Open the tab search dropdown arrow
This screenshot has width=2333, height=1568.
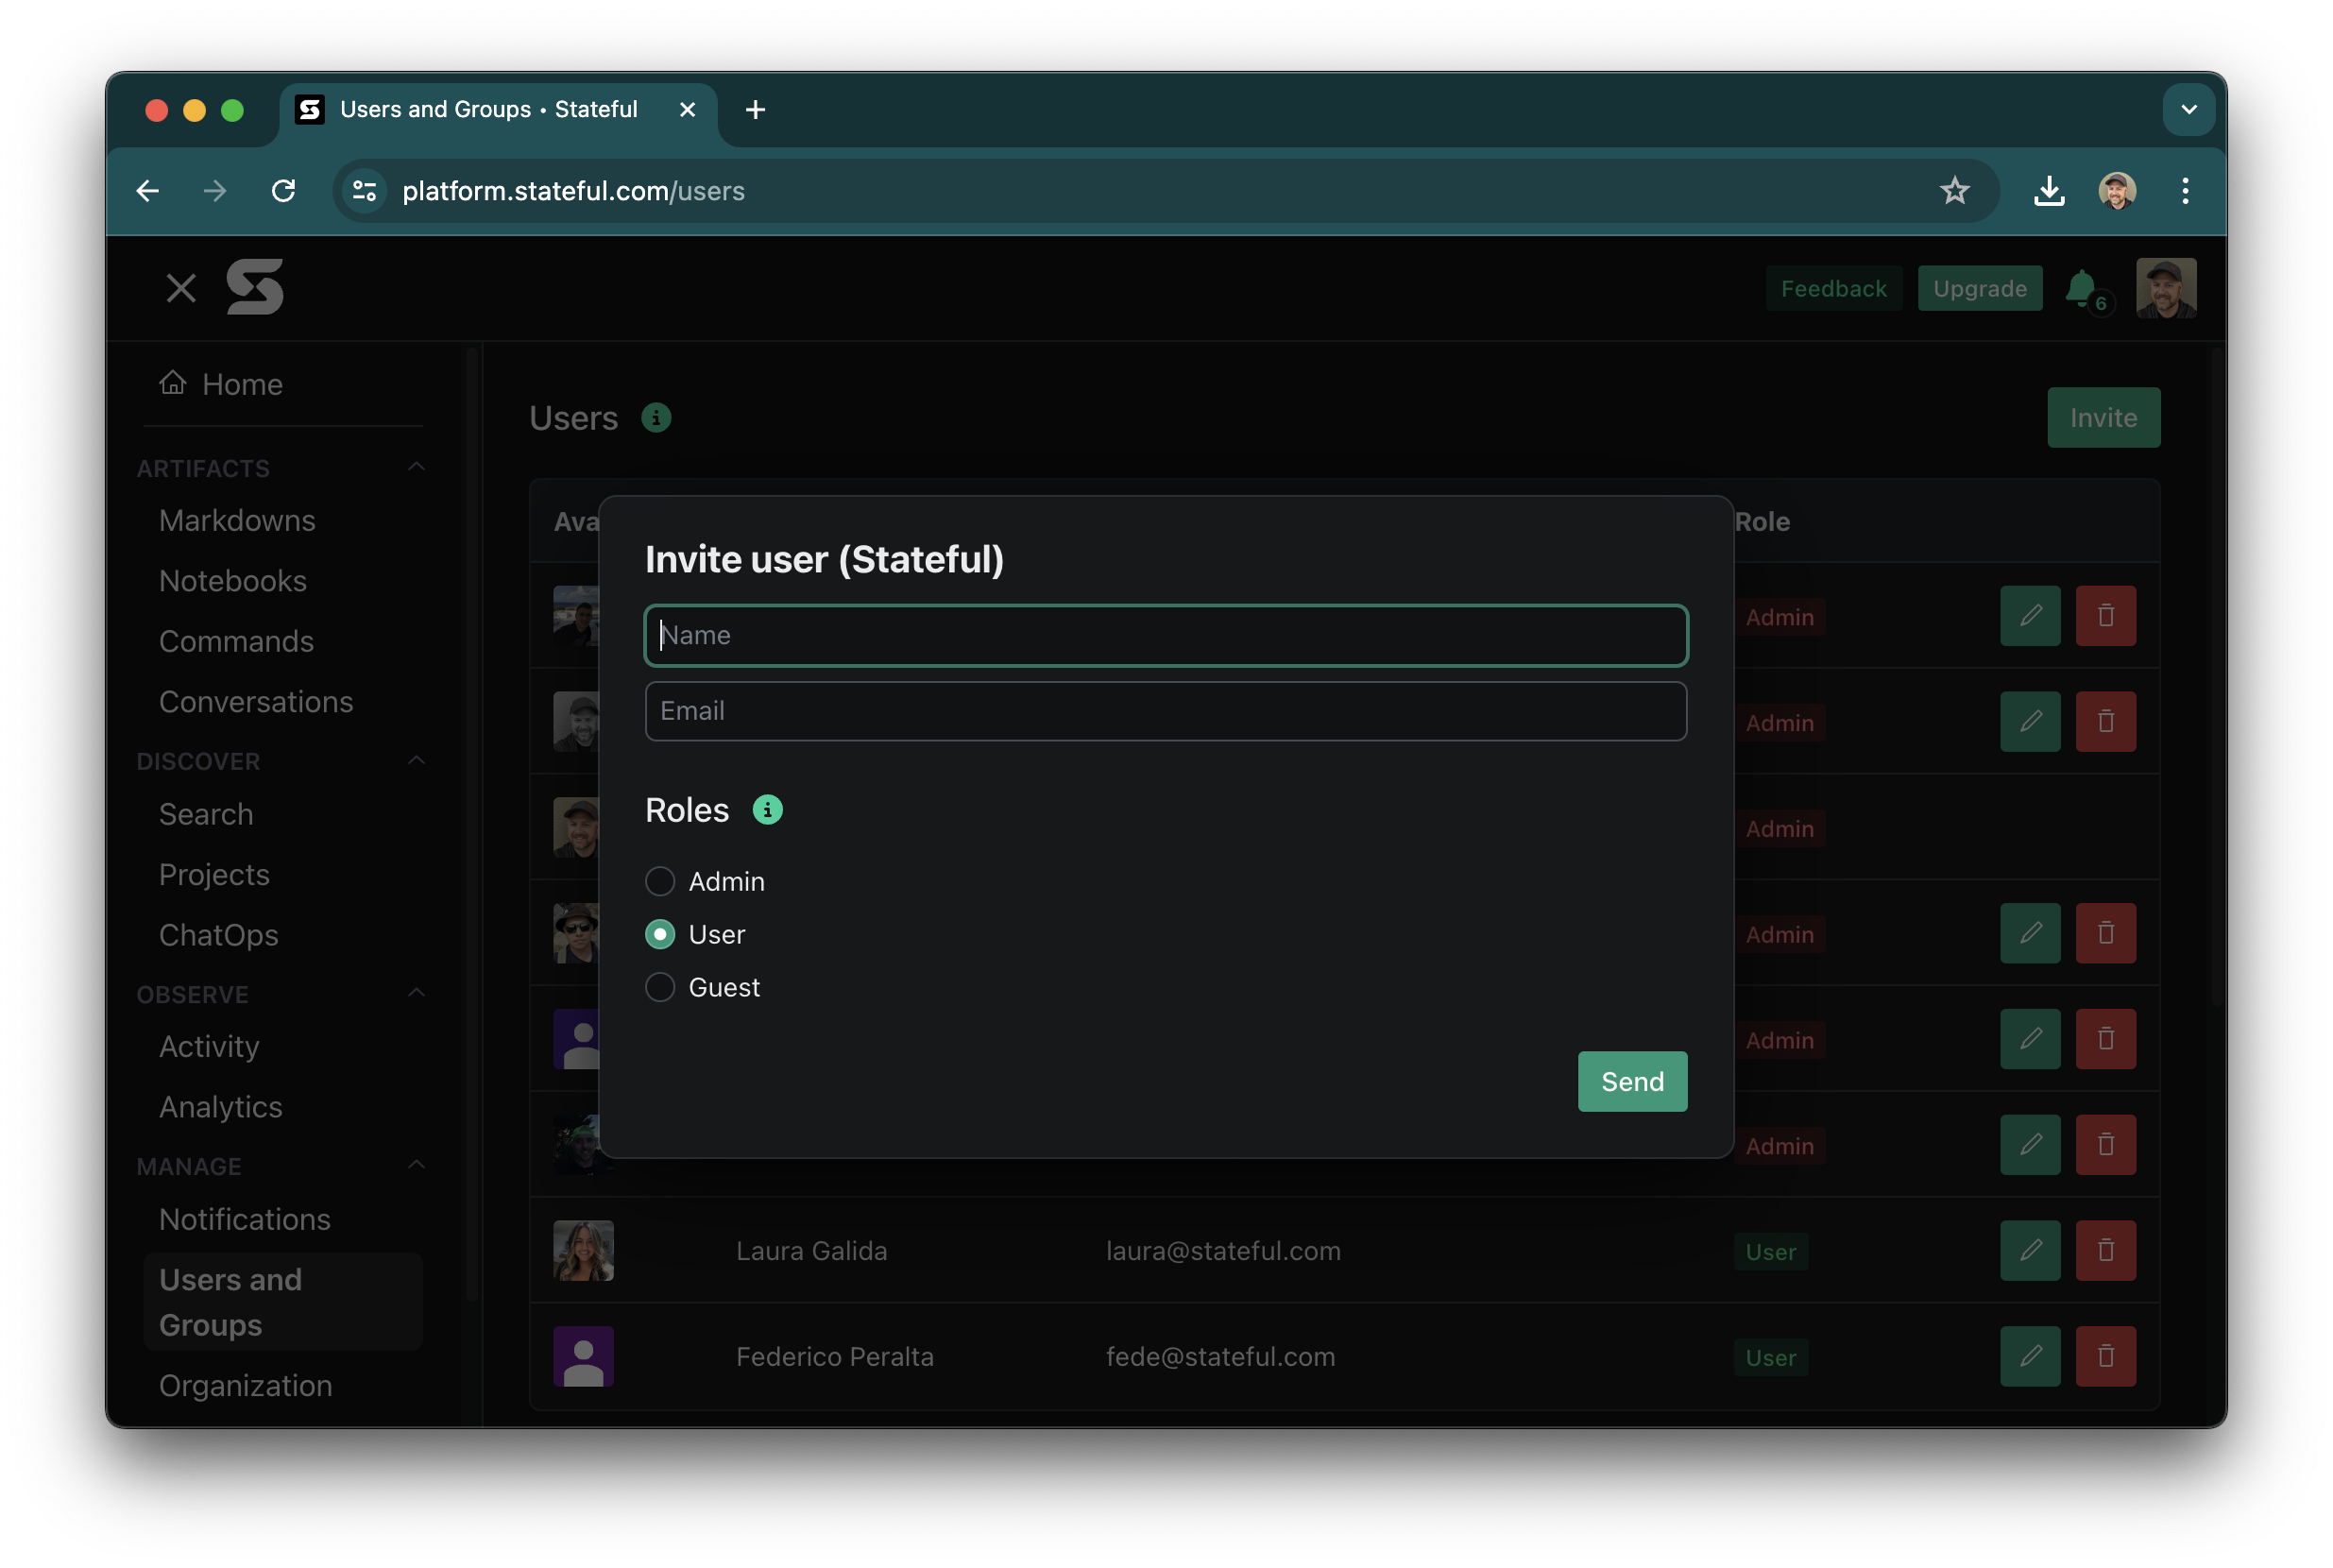coord(2189,110)
